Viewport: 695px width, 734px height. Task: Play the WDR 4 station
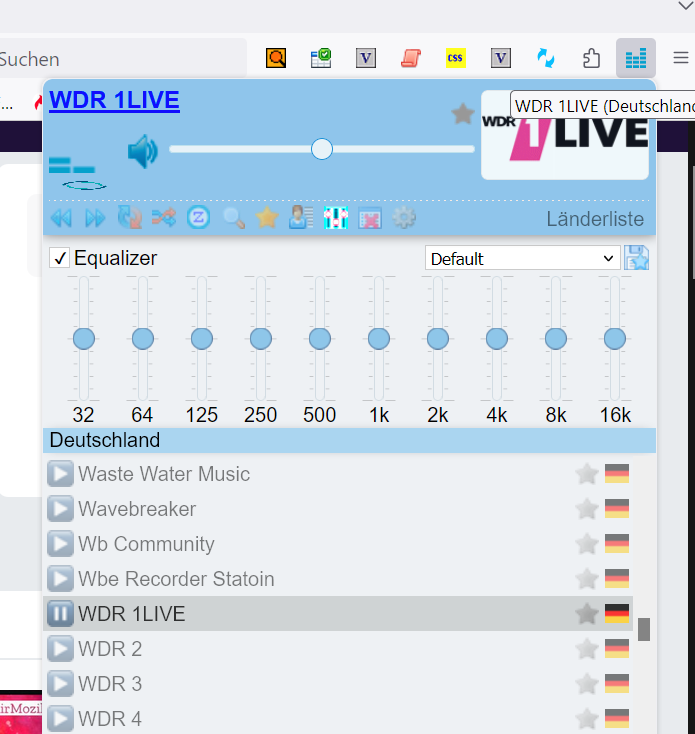click(x=60, y=719)
